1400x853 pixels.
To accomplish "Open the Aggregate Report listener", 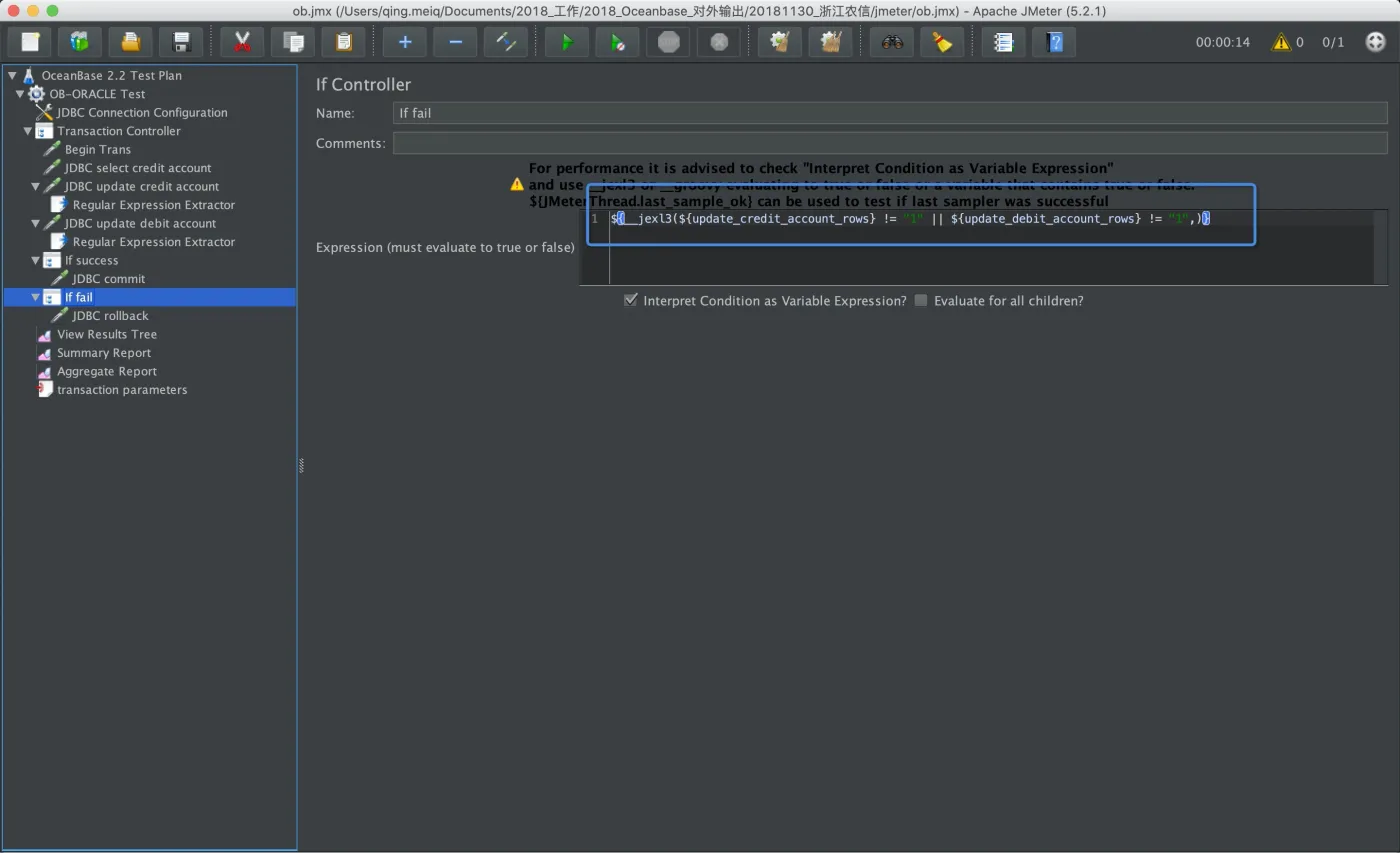I will coord(106,371).
